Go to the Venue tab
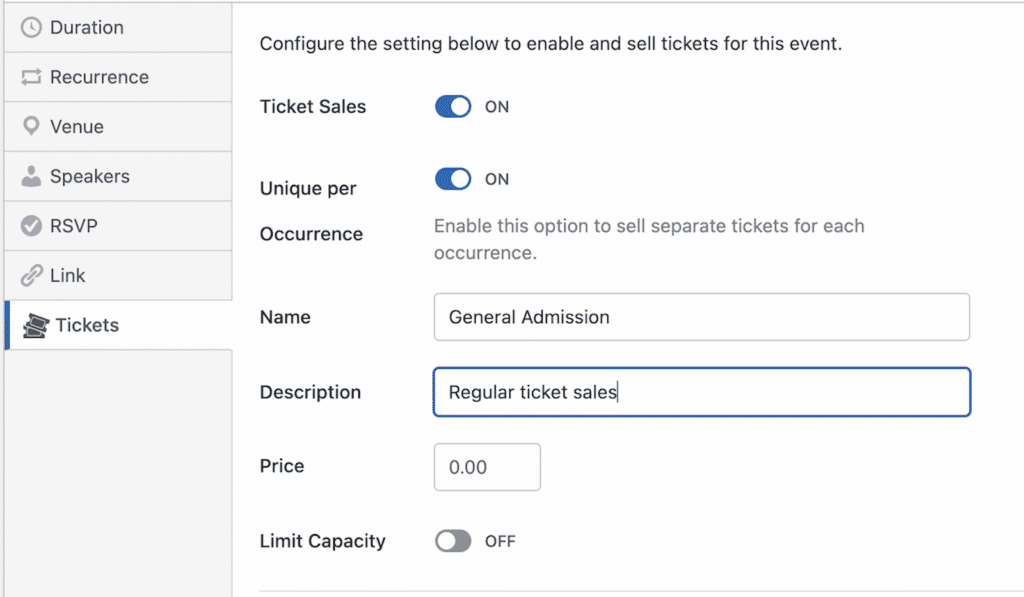Screen dimensions: 1024x597 pyautogui.click(x=77, y=127)
